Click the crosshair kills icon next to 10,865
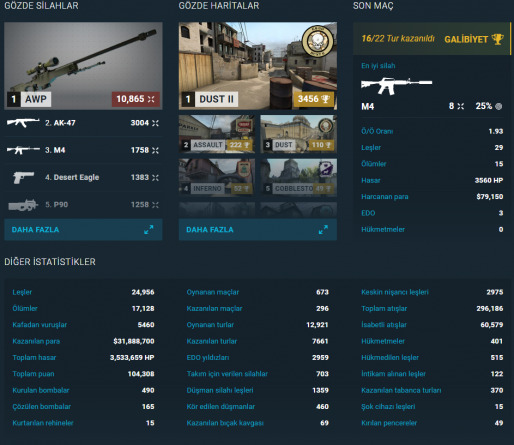Viewport: 514px width, 445px height. (151, 99)
